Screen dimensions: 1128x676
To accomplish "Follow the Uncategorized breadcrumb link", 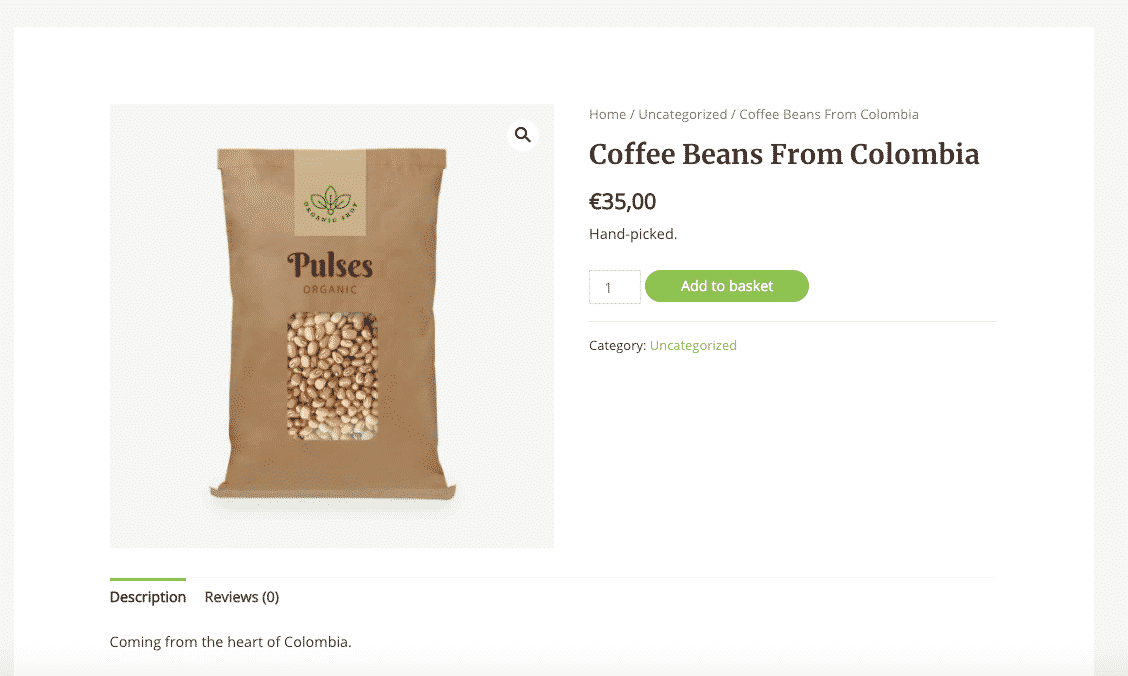I will click(x=682, y=114).
